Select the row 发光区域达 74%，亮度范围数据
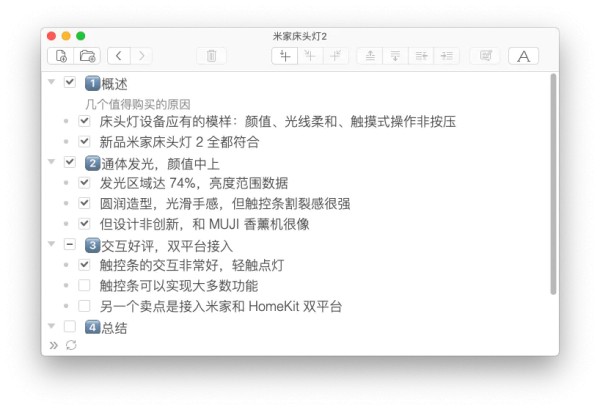600x410 pixels. tap(194, 183)
